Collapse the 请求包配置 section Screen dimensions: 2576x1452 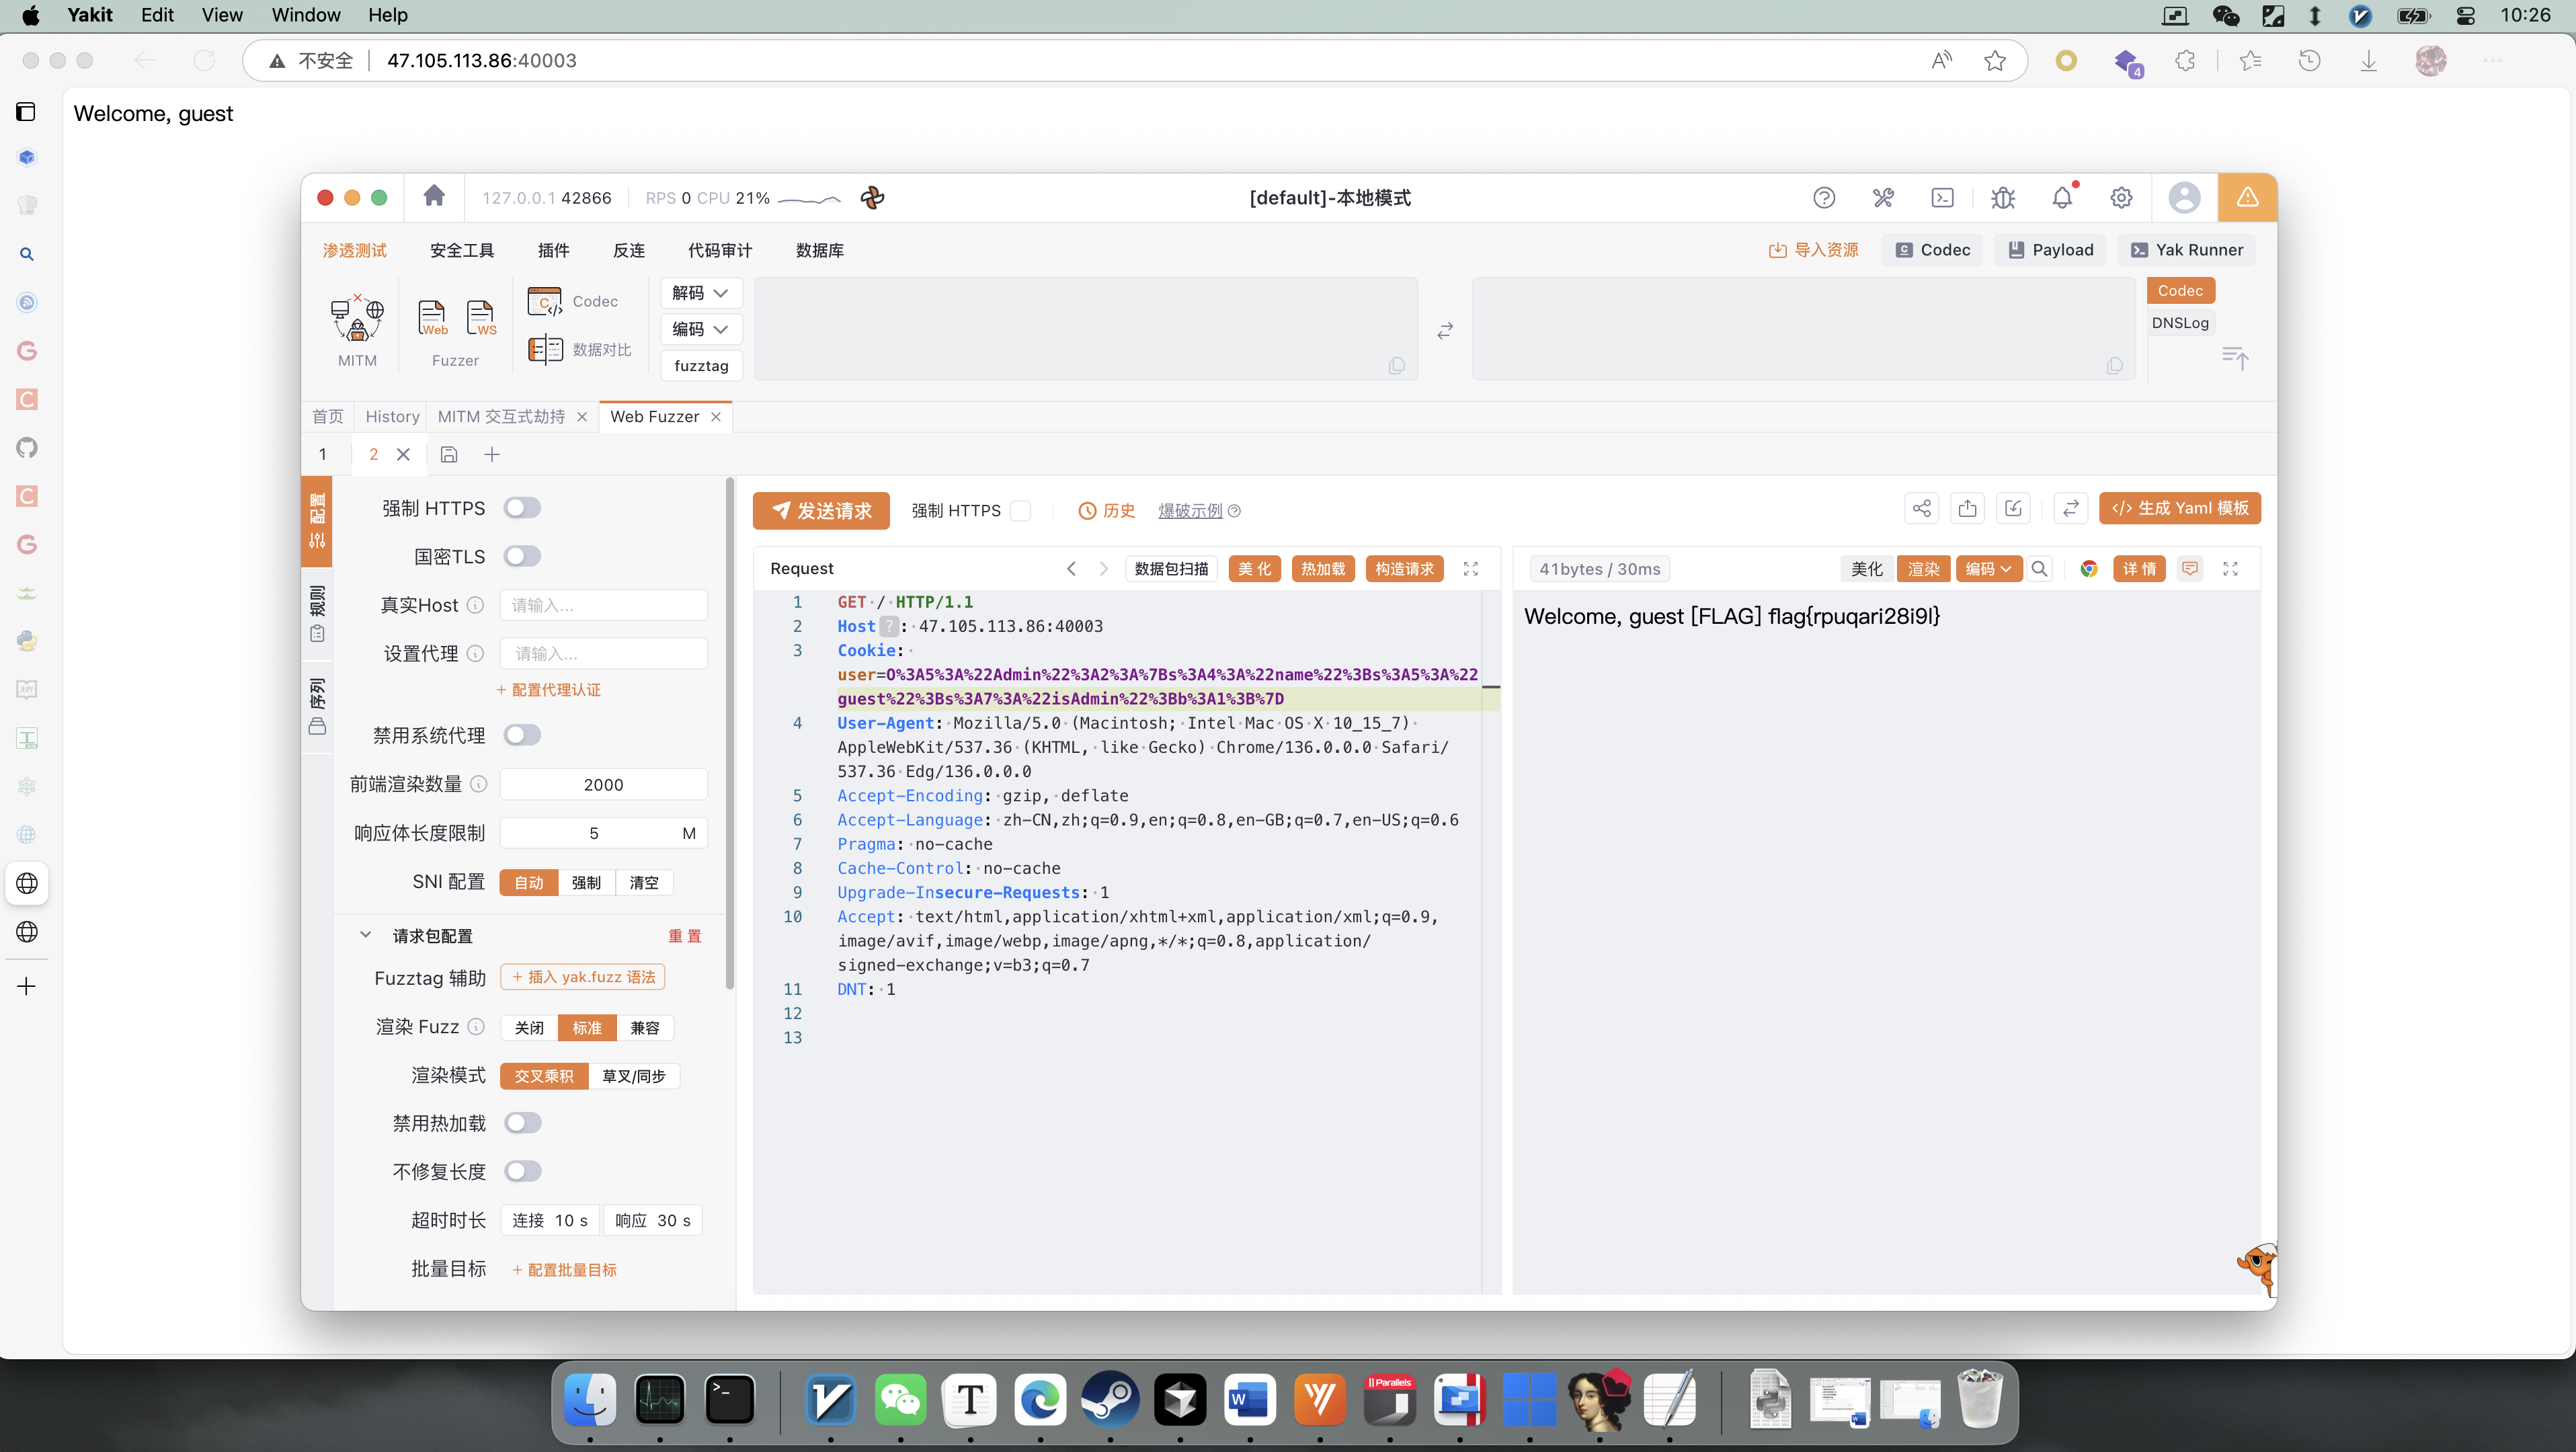[365, 935]
